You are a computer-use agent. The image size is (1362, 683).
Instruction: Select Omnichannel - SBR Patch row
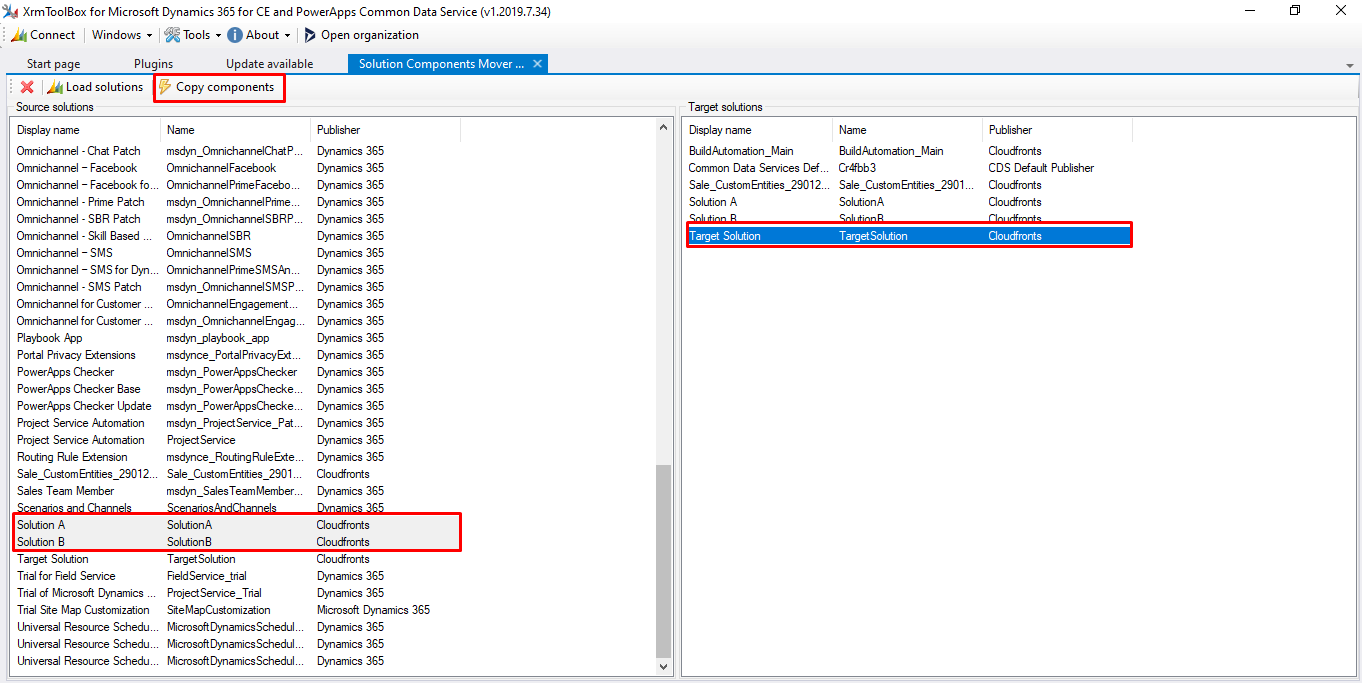click(235, 219)
